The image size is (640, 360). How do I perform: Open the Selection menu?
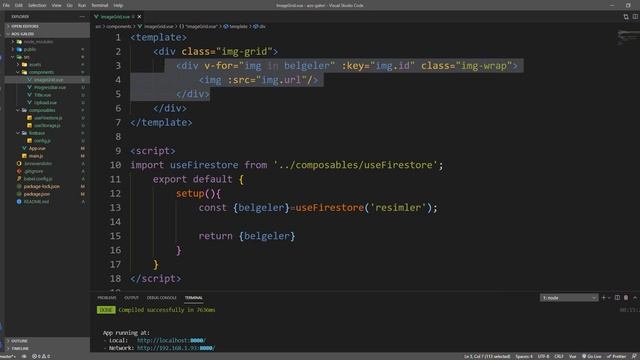click(37, 5)
